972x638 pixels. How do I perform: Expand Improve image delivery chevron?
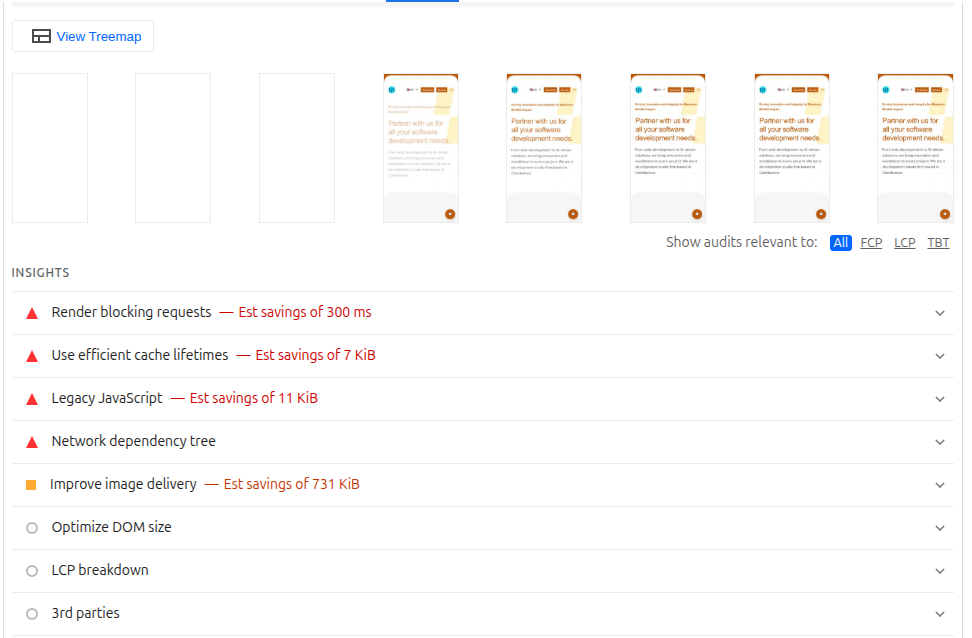click(939, 485)
